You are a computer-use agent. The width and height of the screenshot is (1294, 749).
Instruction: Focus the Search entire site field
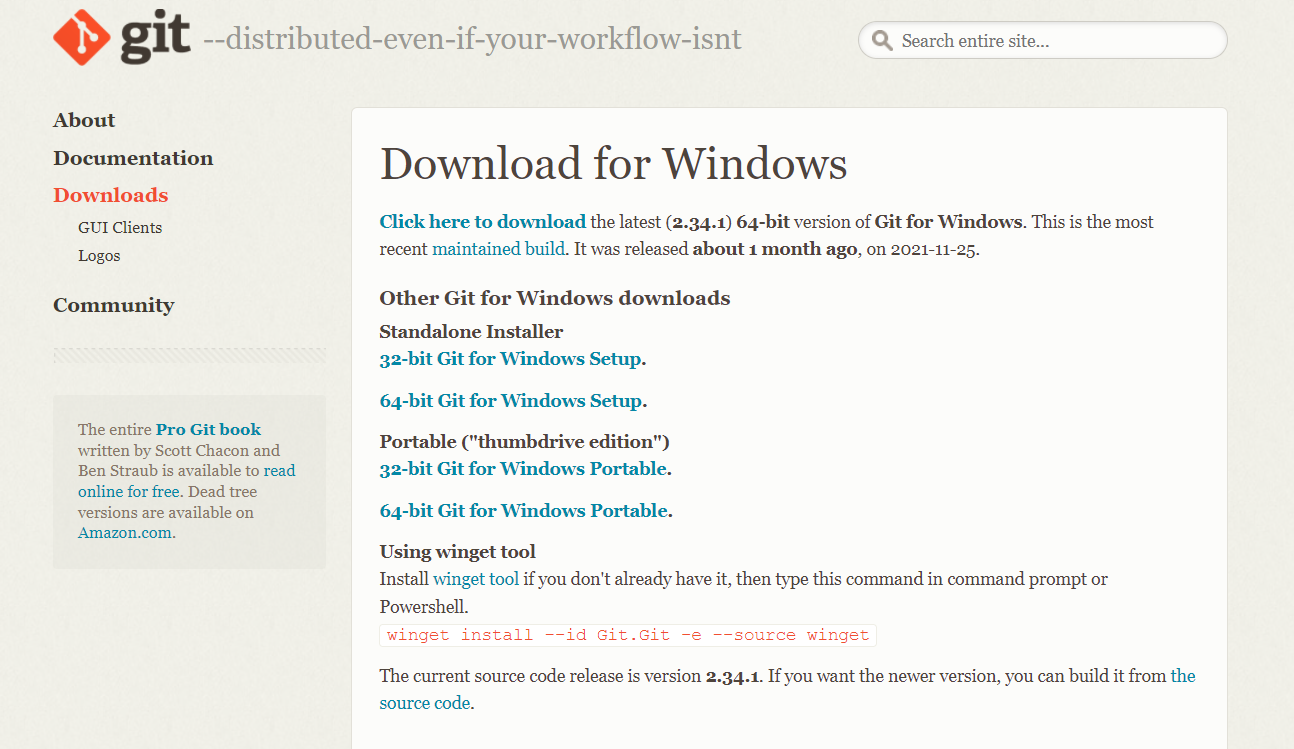coord(1042,41)
